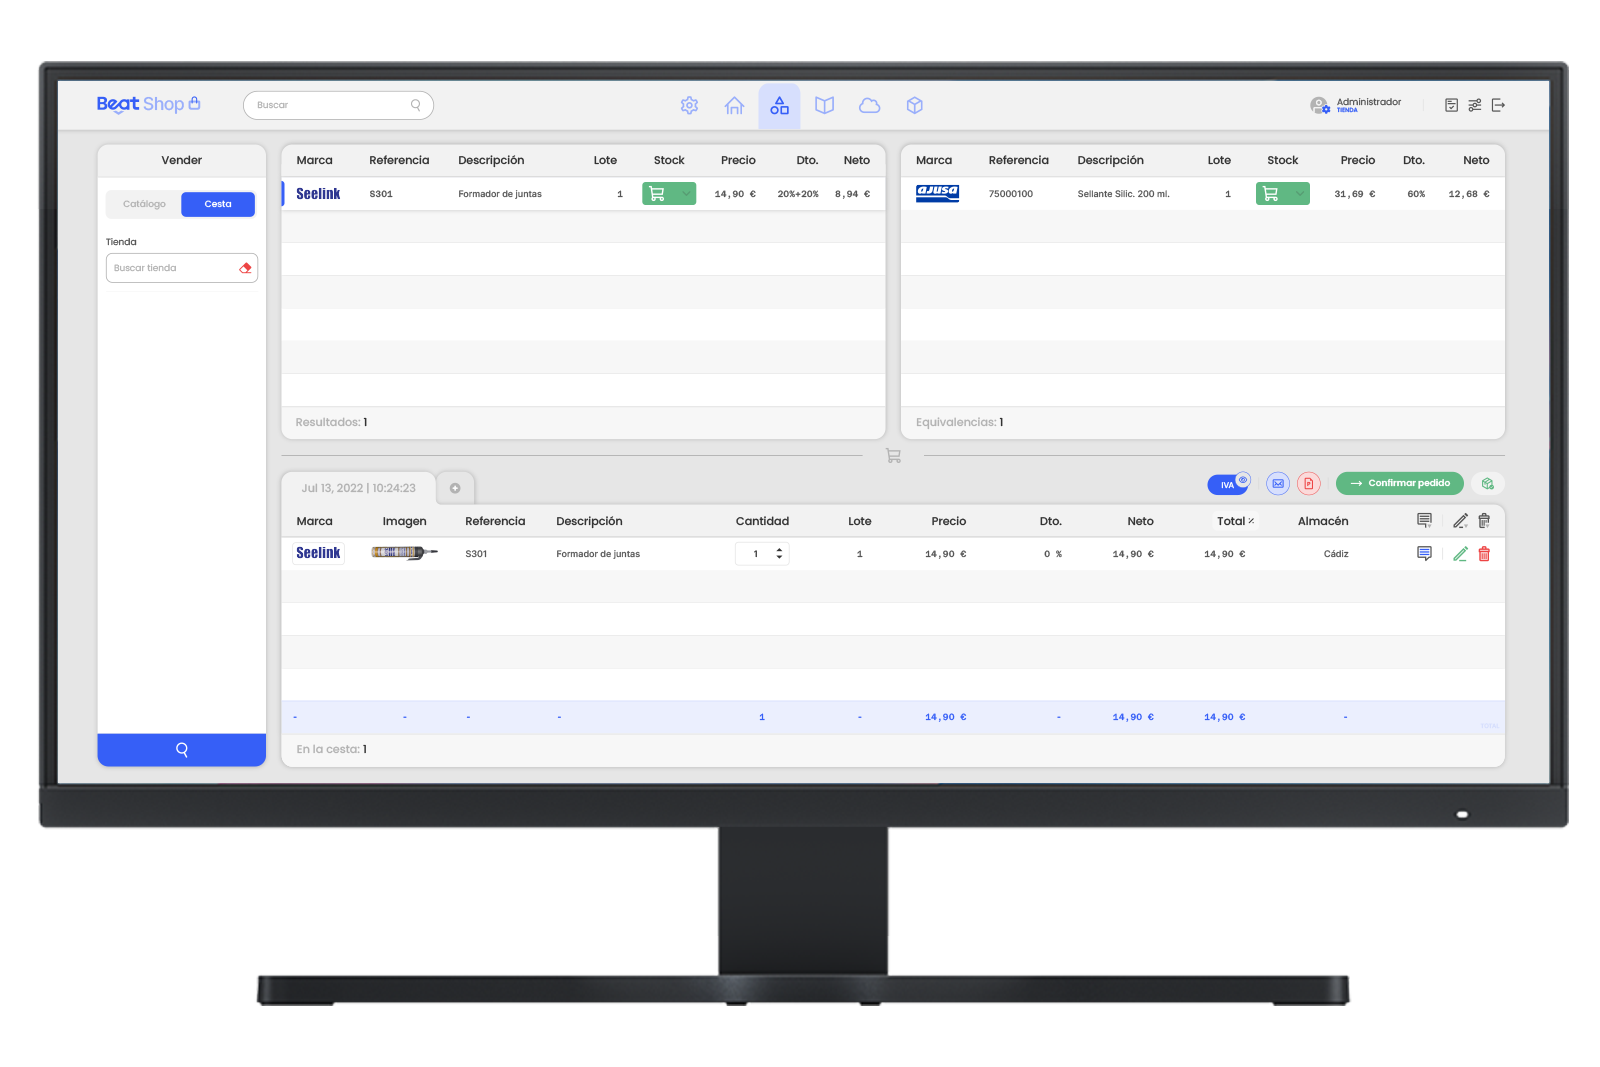The width and height of the screenshot is (1600, 1067).
Task: Edit the Seelink basket line with green pencil
Action: point(1460,554)
